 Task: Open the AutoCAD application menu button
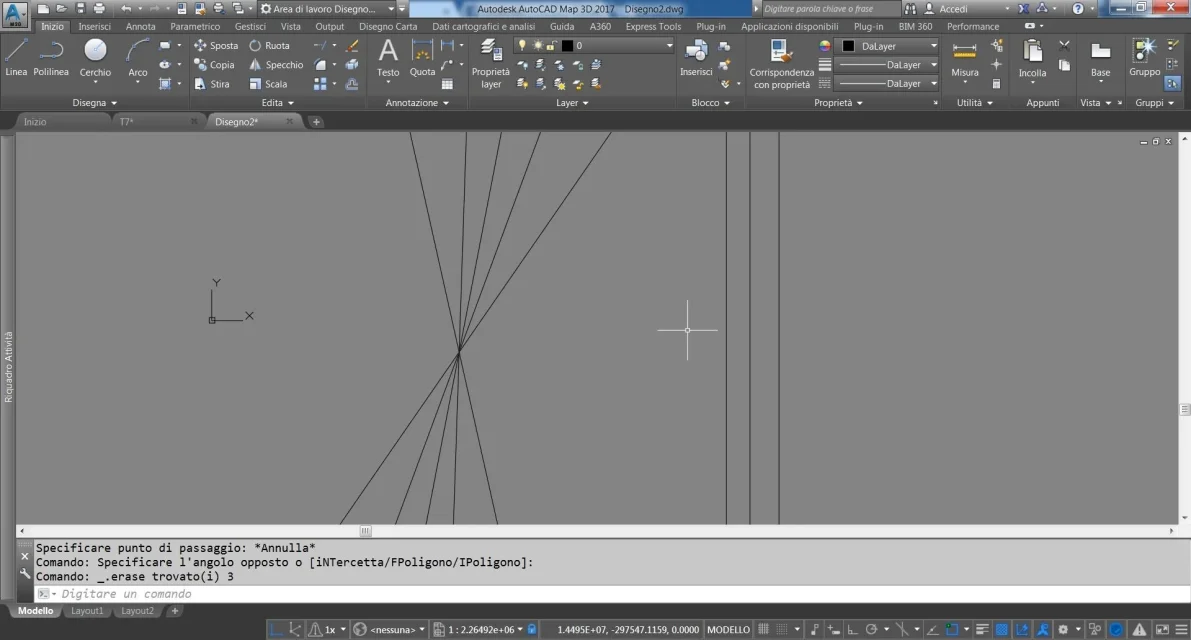click(x=14, y=14)
